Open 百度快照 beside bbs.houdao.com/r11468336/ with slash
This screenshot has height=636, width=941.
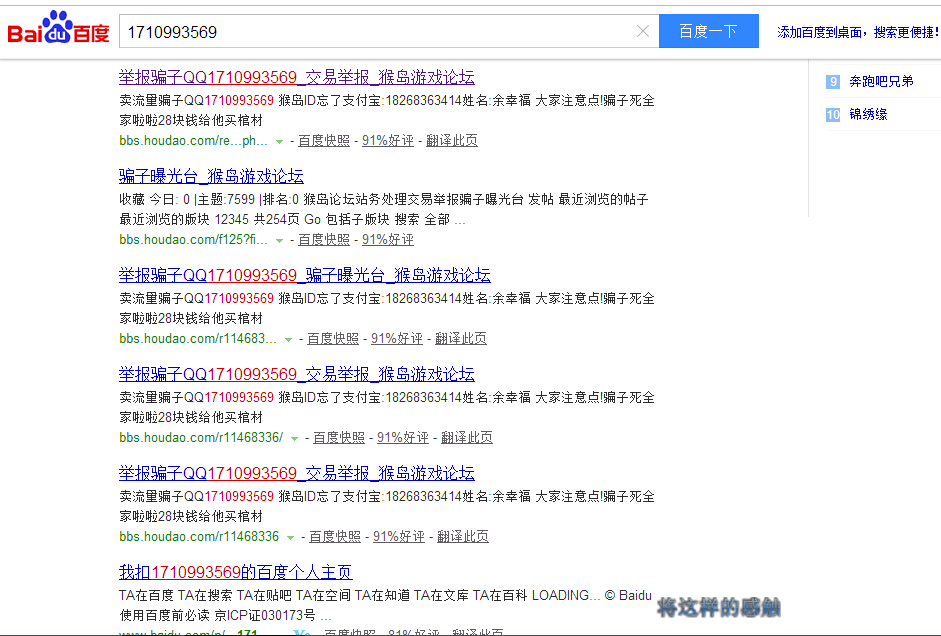click(x=339, y=438)
